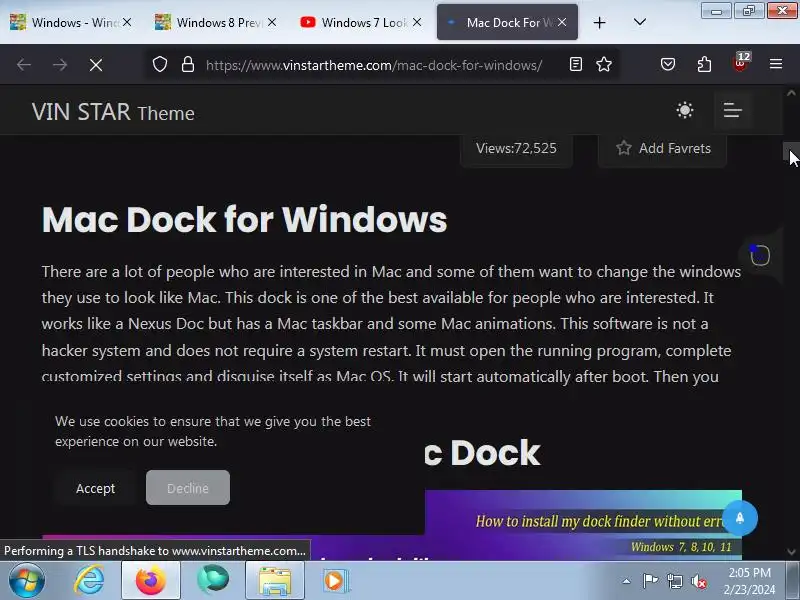Viewport: 800px width, 600px height.
Task: Accept the cookies
Action: pos(95,488)
